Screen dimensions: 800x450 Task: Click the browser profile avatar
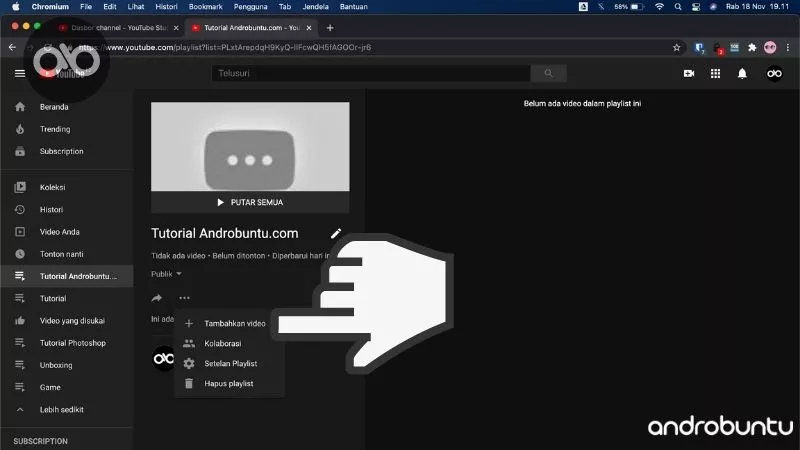(x=770, y=47)
